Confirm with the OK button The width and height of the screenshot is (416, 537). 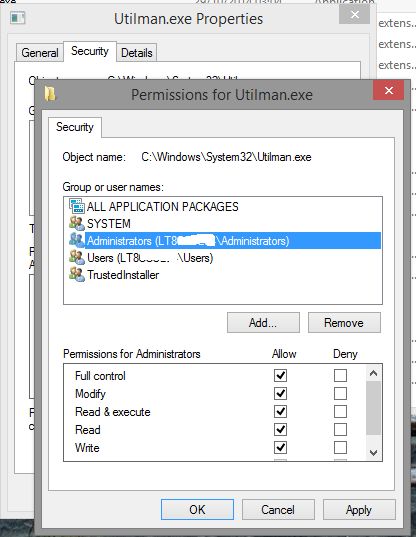point(198,510)
